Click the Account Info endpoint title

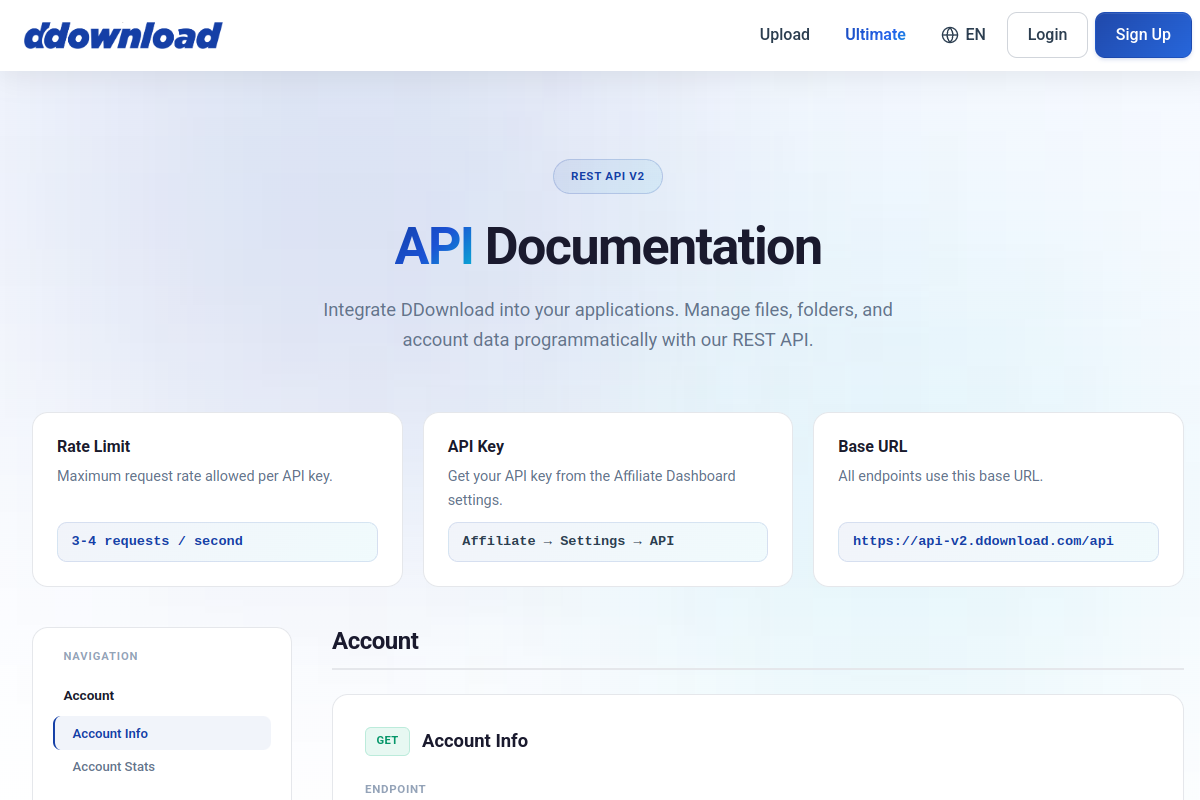(475, 741)
